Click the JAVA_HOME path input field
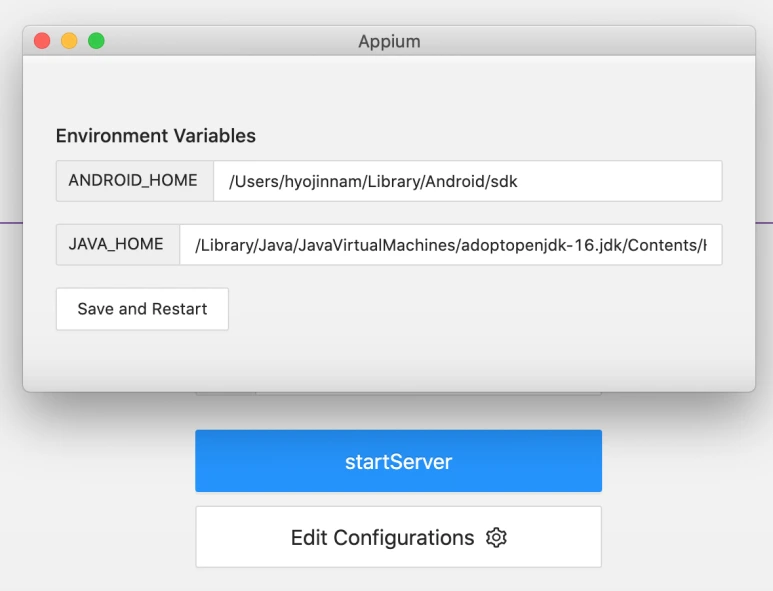The height and width of the screenshot is (591, 773). click(x=451, y=244)
